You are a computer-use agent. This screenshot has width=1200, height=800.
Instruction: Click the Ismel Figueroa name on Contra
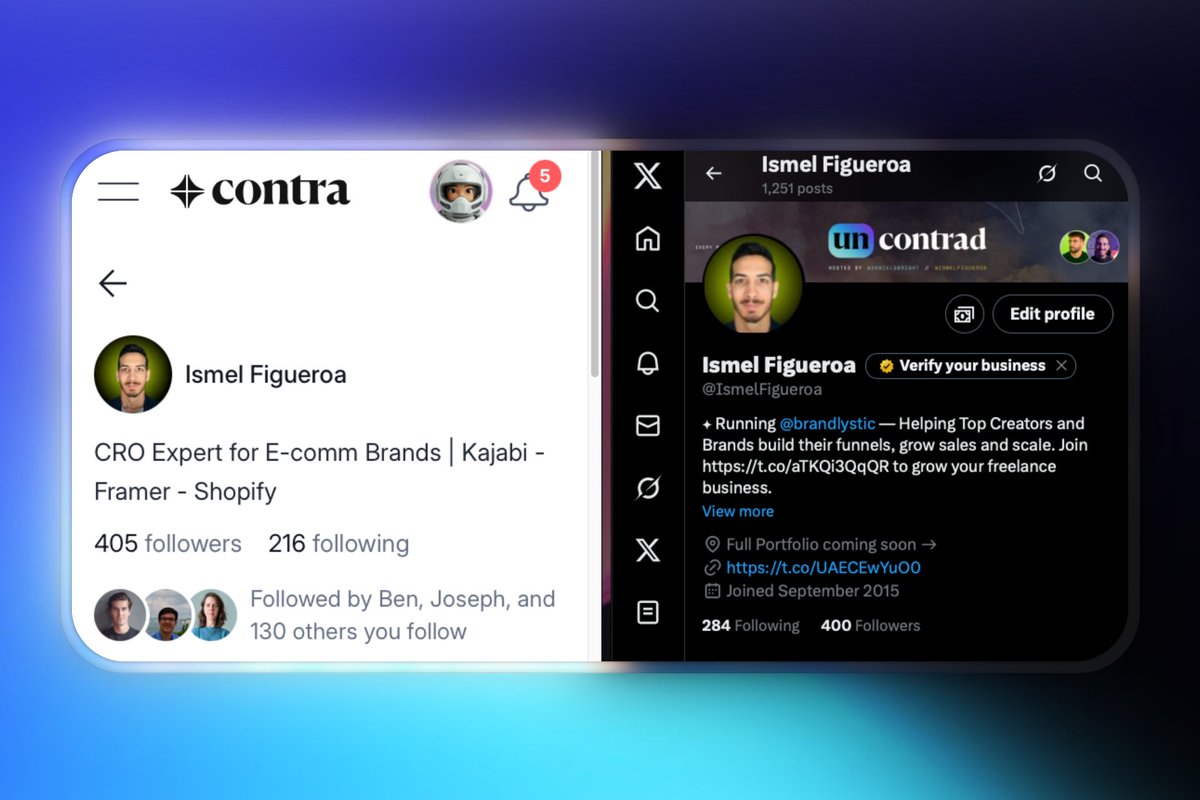266,375
